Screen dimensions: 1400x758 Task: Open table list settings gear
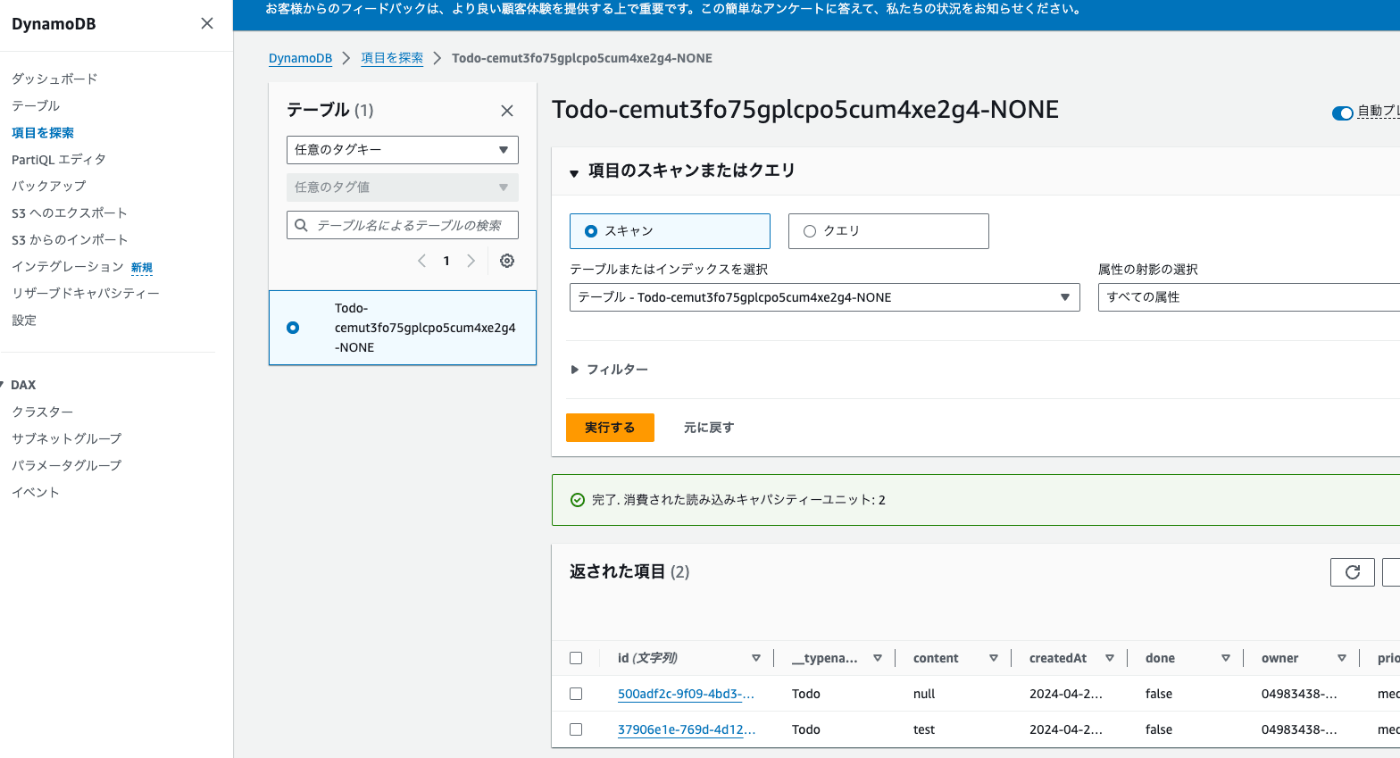(507, 261)
